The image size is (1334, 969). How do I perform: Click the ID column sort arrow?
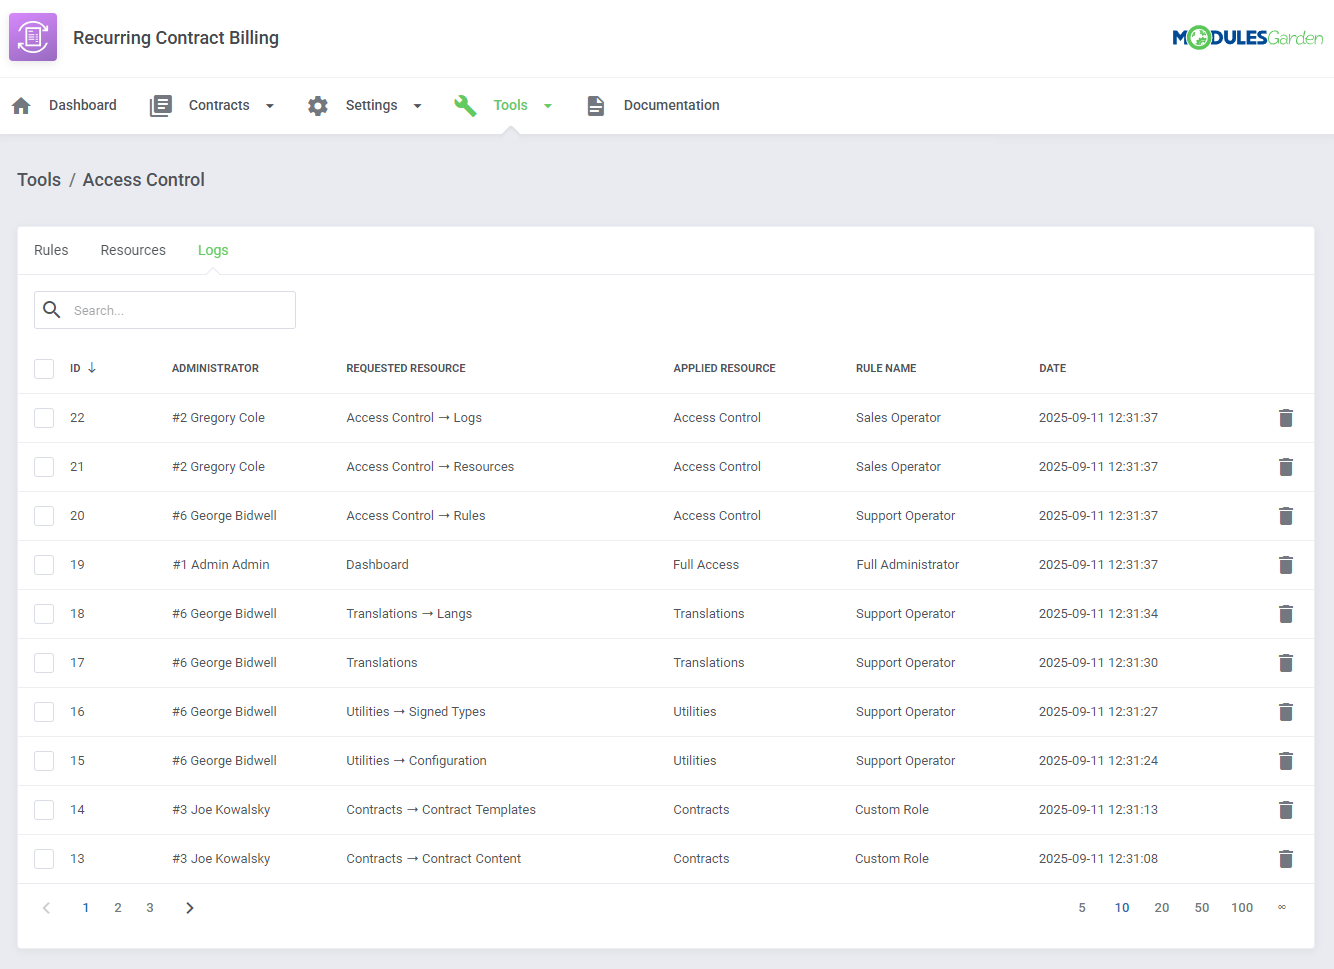92,368
